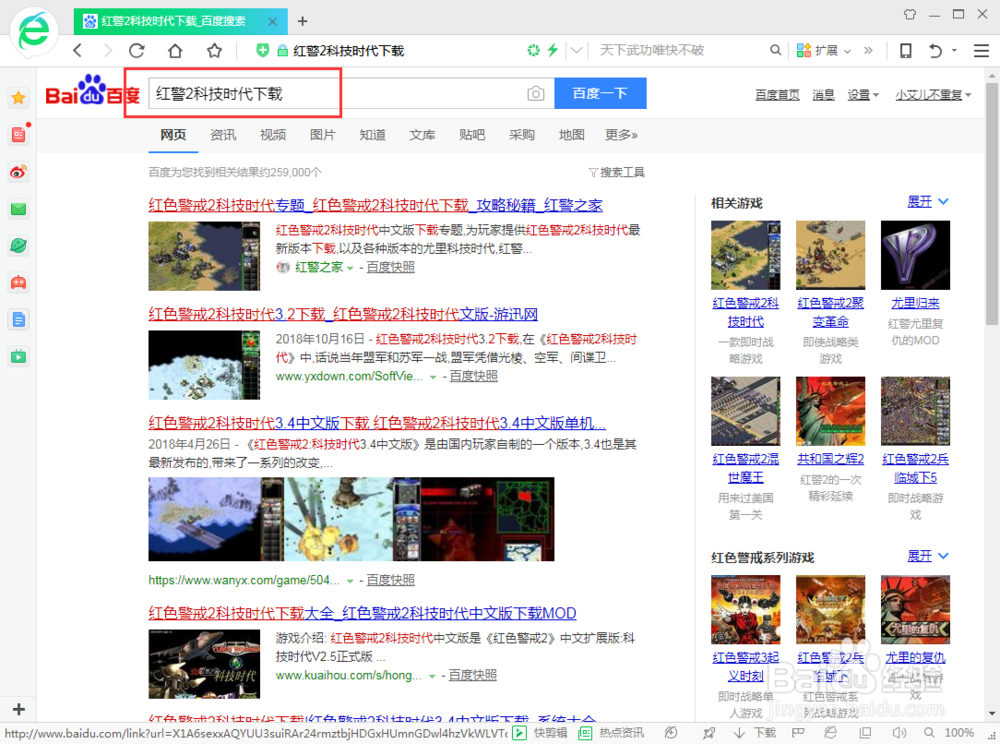Screen dimensions: 1000x744
Task: Open the 搜索工具 filter
Action: 617,172
